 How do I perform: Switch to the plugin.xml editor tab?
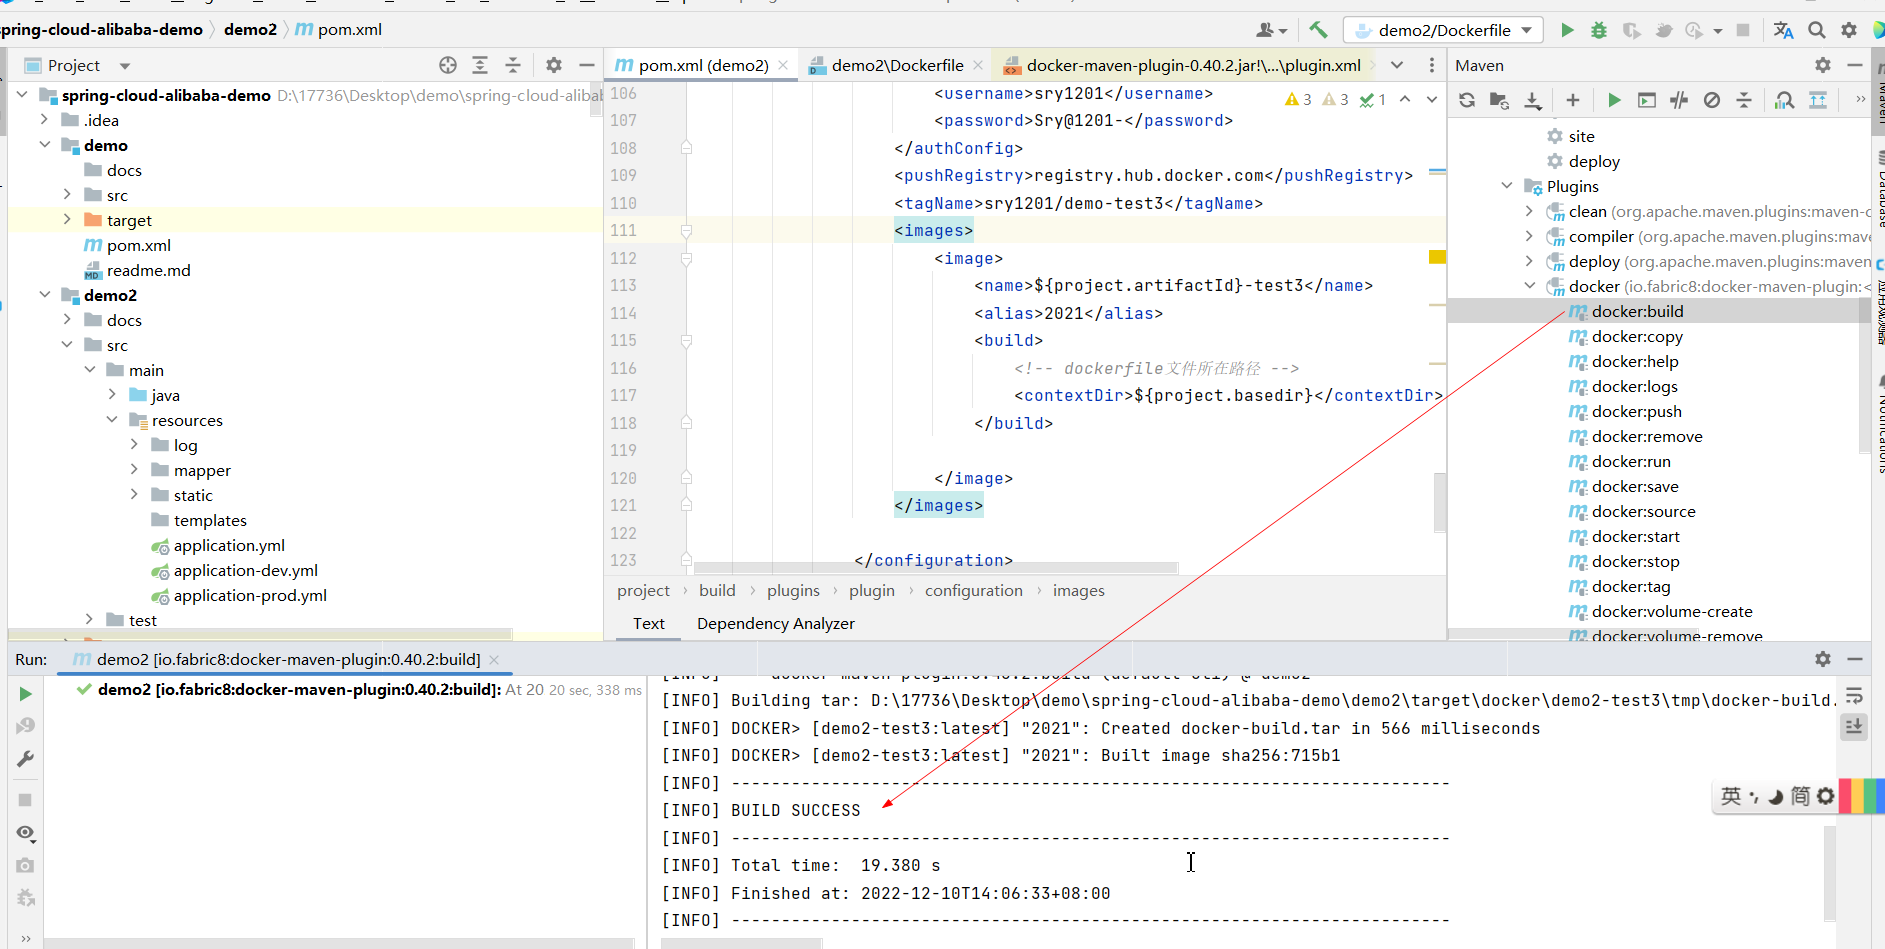tap(1182, 65)
